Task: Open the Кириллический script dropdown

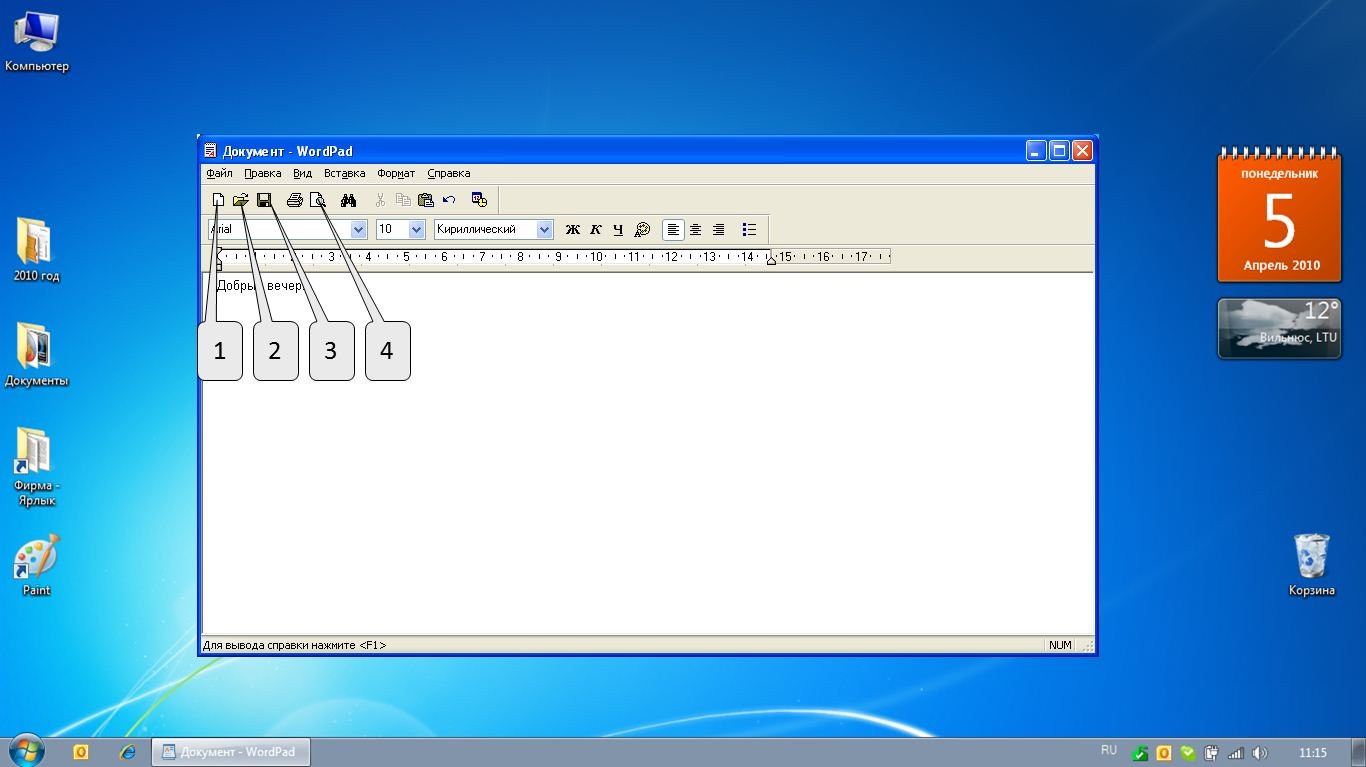Action: [x=544, y=230]
